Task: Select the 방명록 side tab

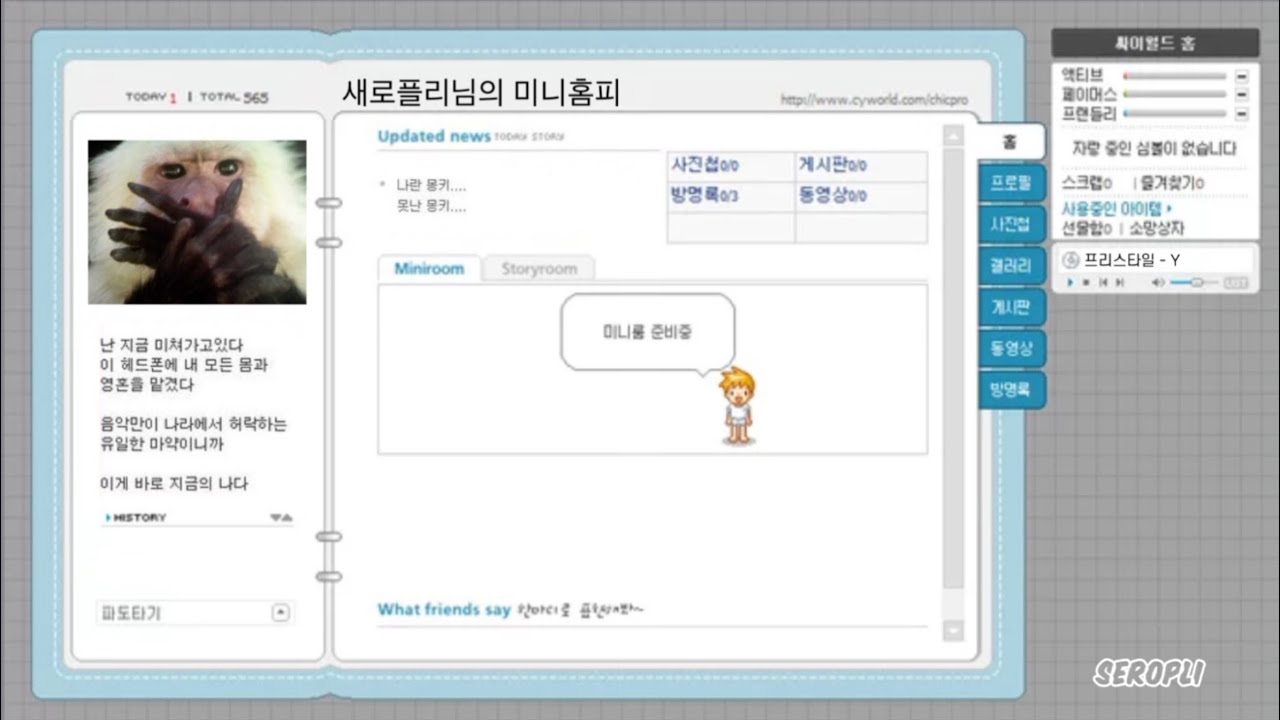Action: pos(1011,389)
